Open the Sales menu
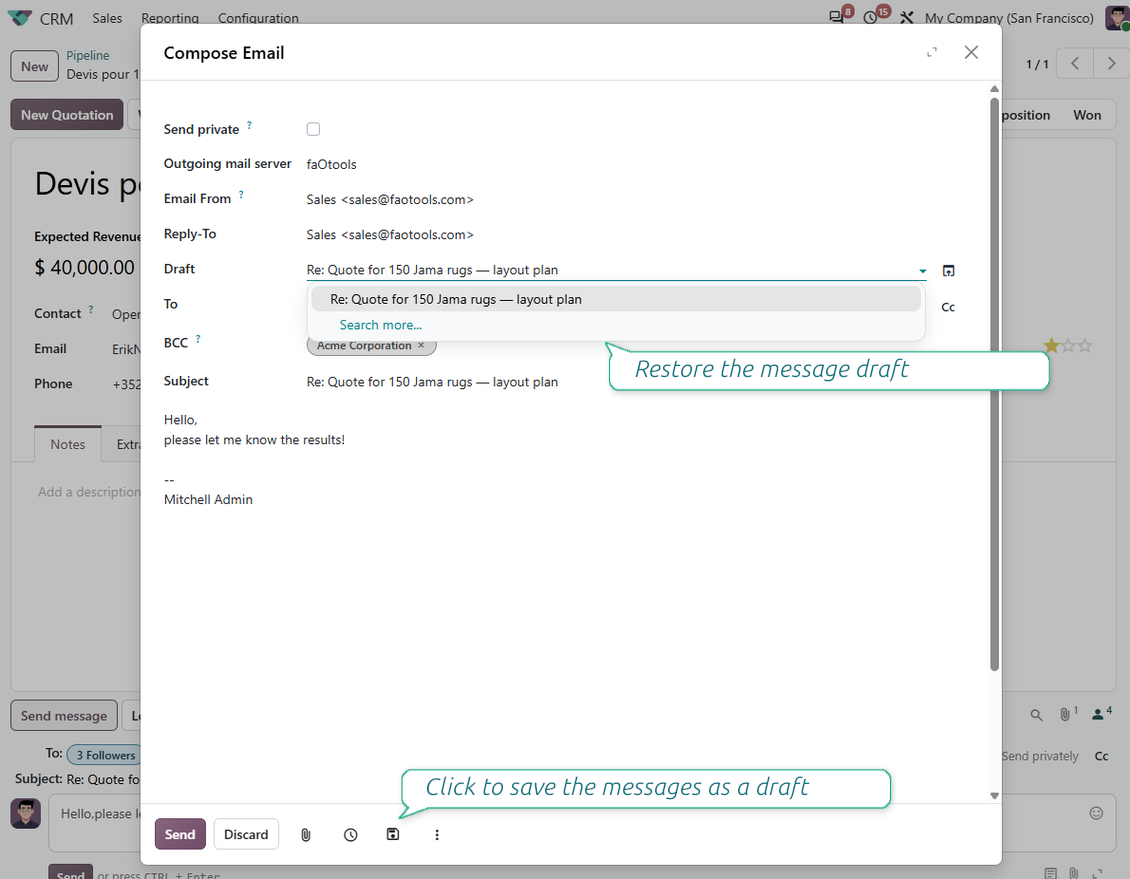The image size is (1130, 879). point(107,18)
